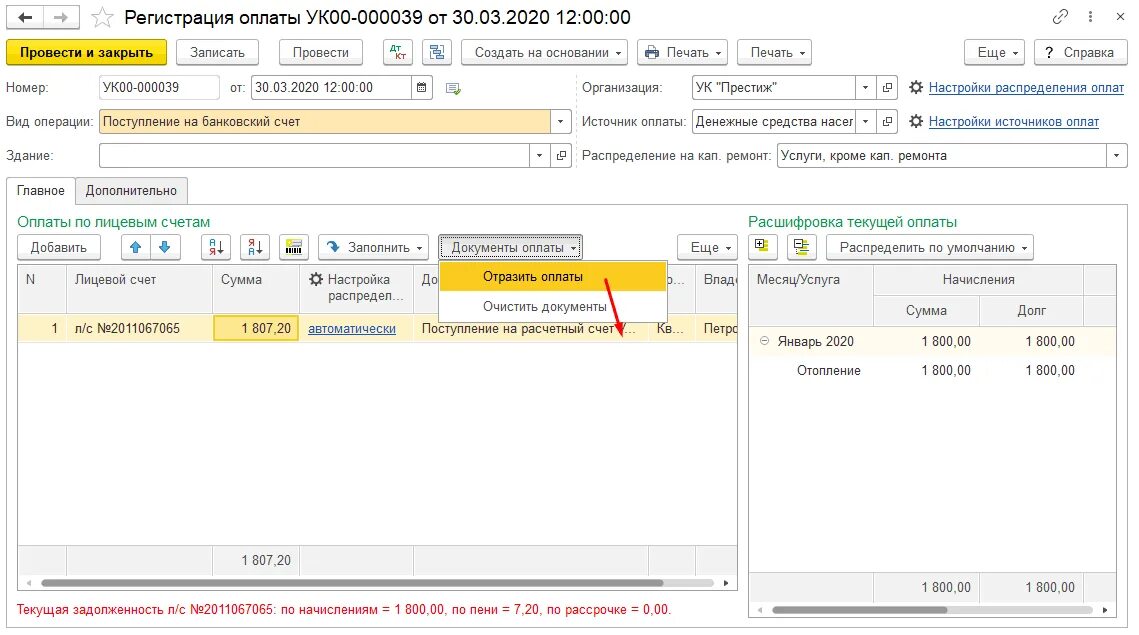Open calendar picker for the date field
This screenshot has height=635, width=1139.
[x=421, y=87]
